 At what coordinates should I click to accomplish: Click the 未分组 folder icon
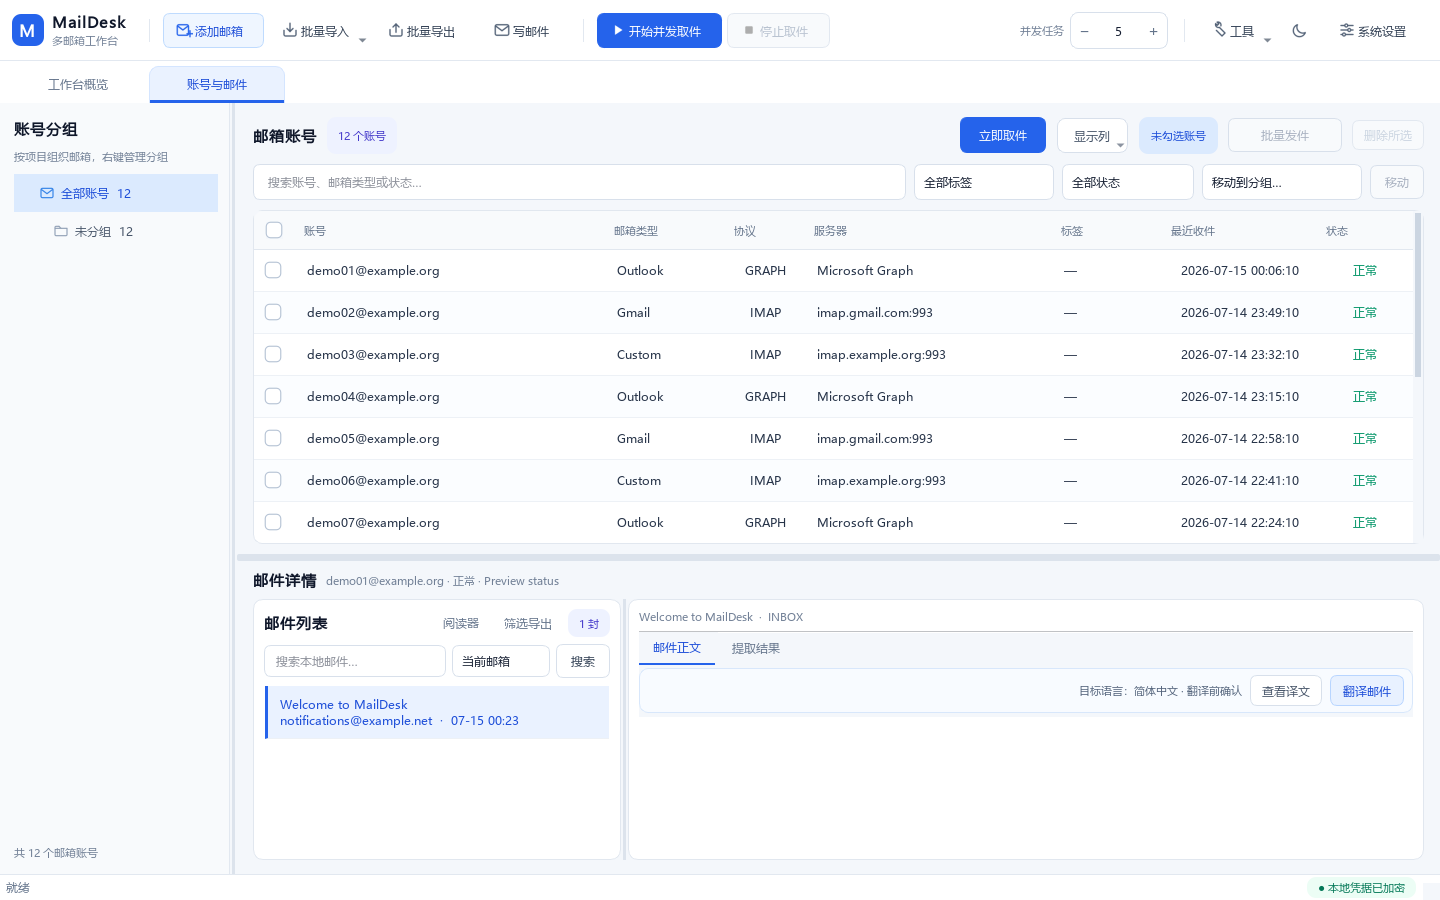coord(61,231)
